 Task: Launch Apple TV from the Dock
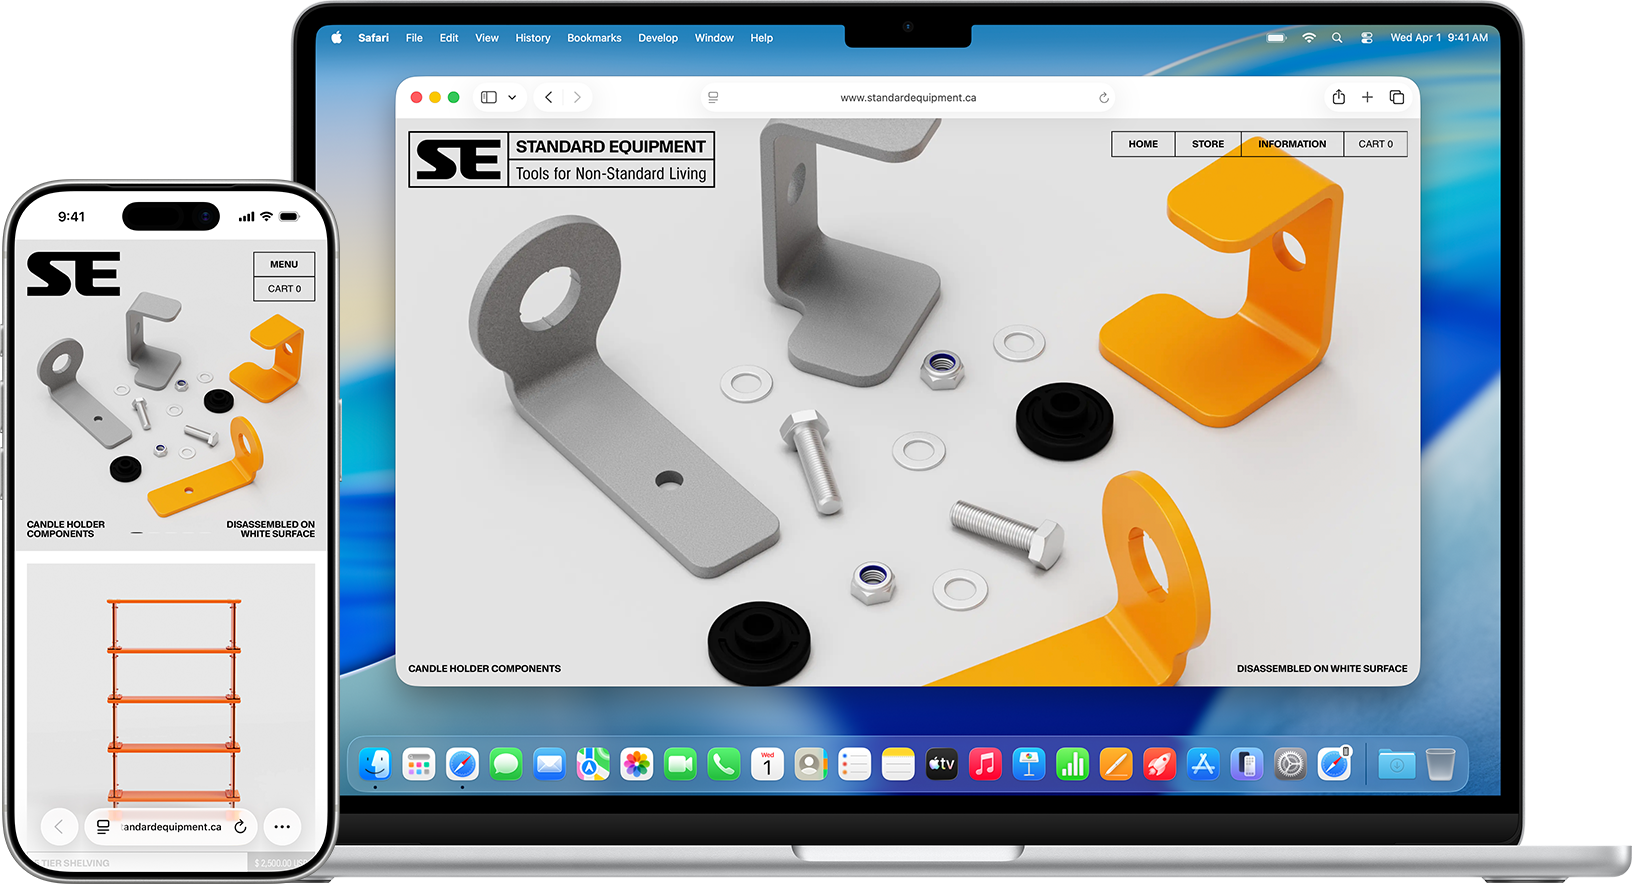tap(942, 765)
